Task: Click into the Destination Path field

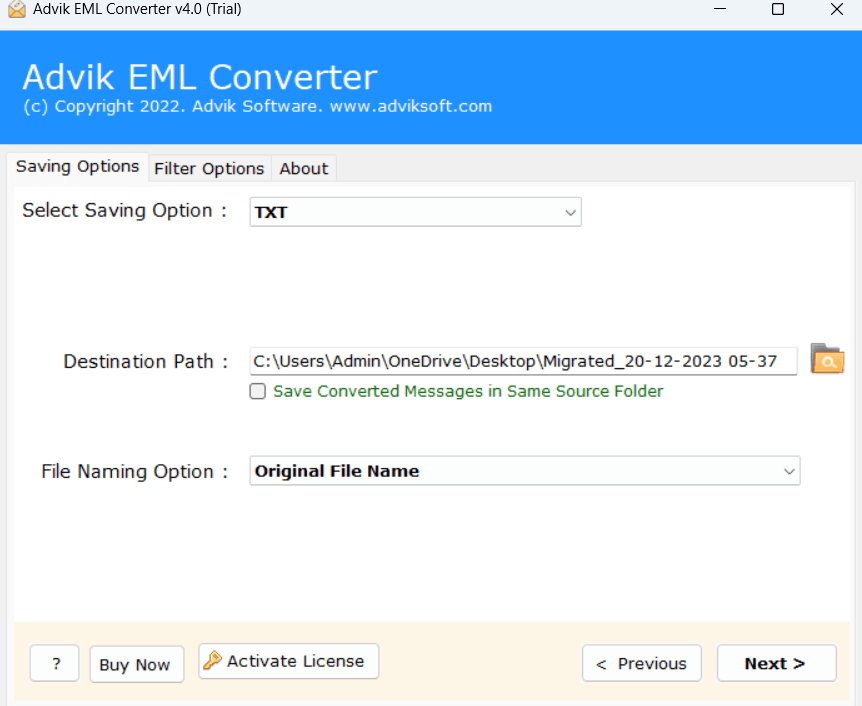Action: [x=523, y=361]
